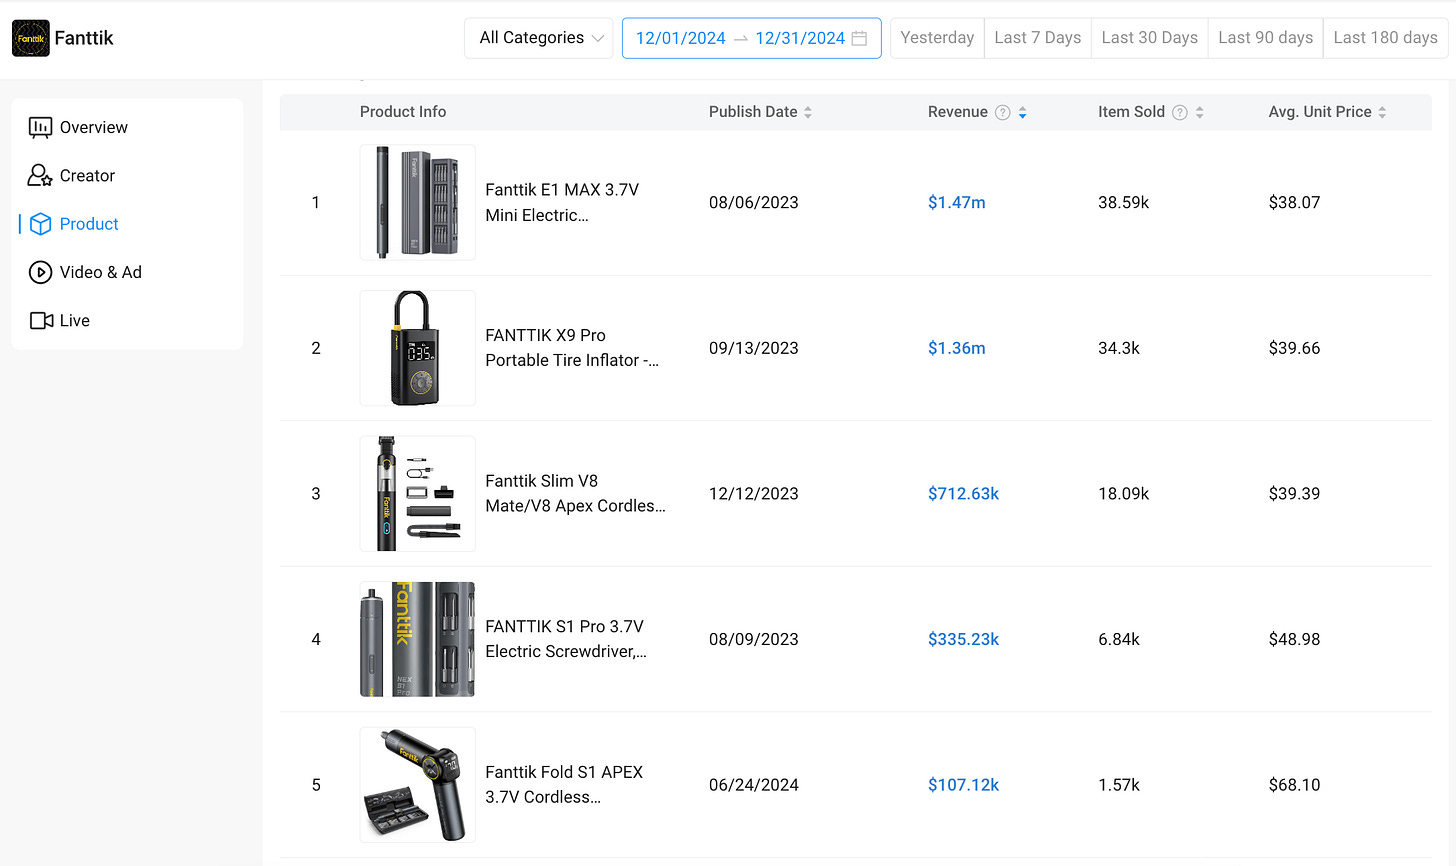Select Last 90 days range

coord(1266,38)
